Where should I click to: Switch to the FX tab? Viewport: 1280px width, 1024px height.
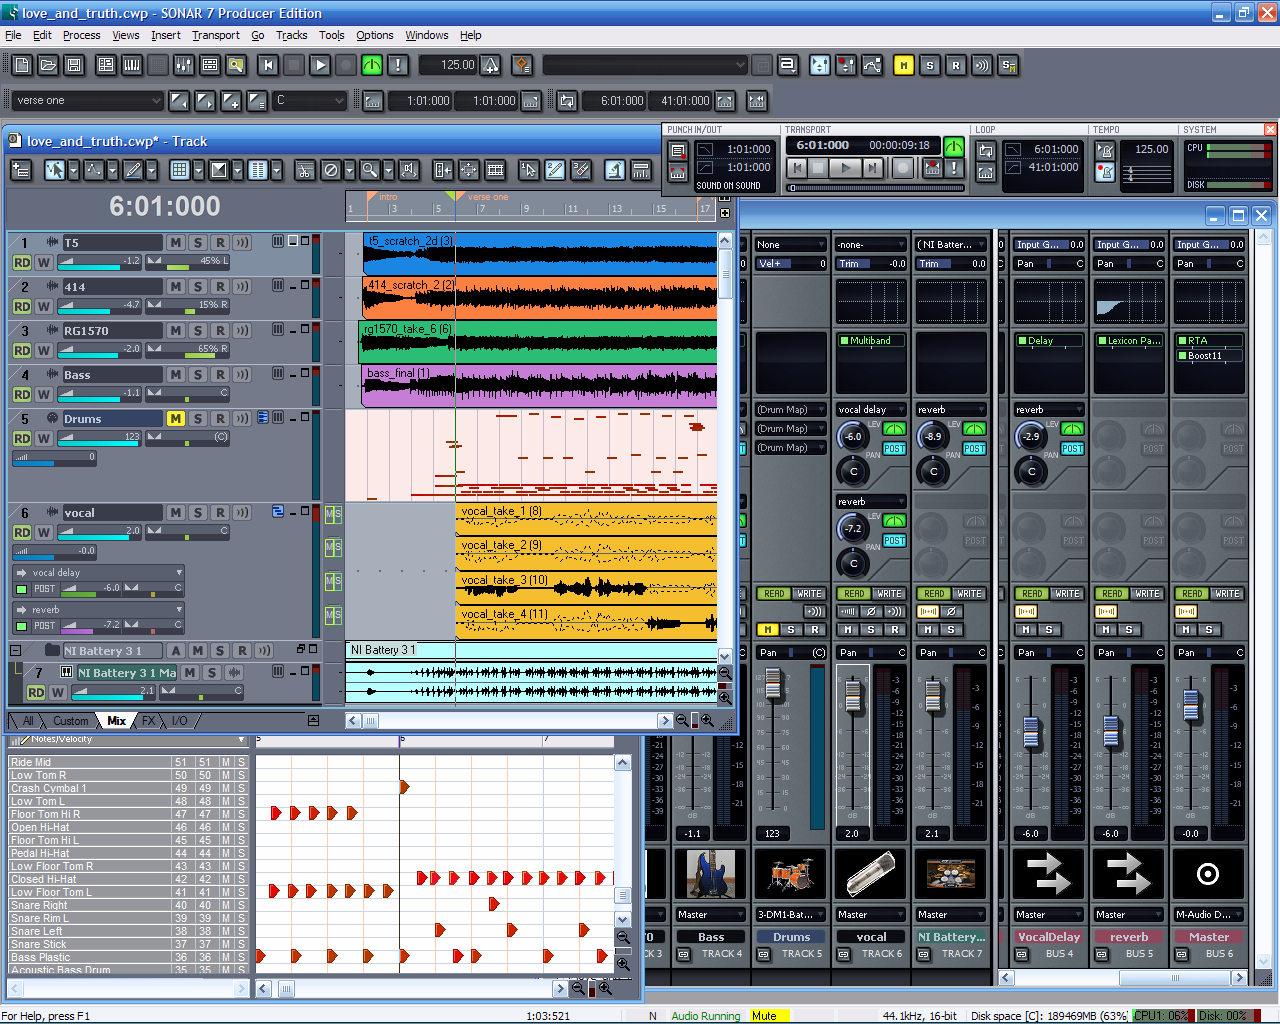pyautogui.click(x=149, y=721)
